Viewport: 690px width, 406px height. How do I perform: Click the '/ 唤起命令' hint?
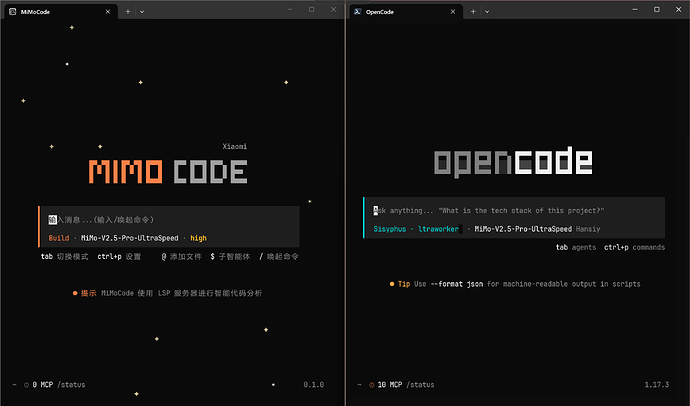pyautogui.click(x=279, y=256)
